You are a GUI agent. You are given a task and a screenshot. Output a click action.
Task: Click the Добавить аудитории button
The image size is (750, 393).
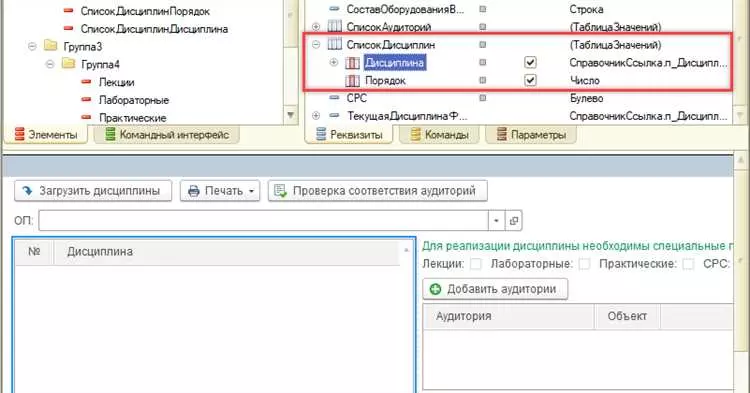(495, 289)
